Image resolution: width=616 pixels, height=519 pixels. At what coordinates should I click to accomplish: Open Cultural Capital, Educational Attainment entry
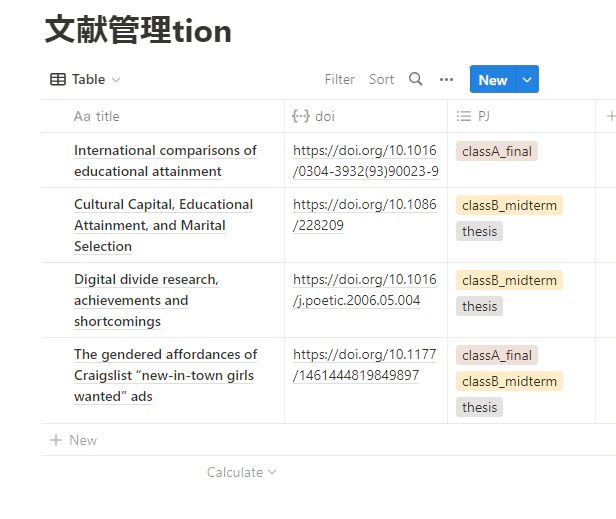163,225
